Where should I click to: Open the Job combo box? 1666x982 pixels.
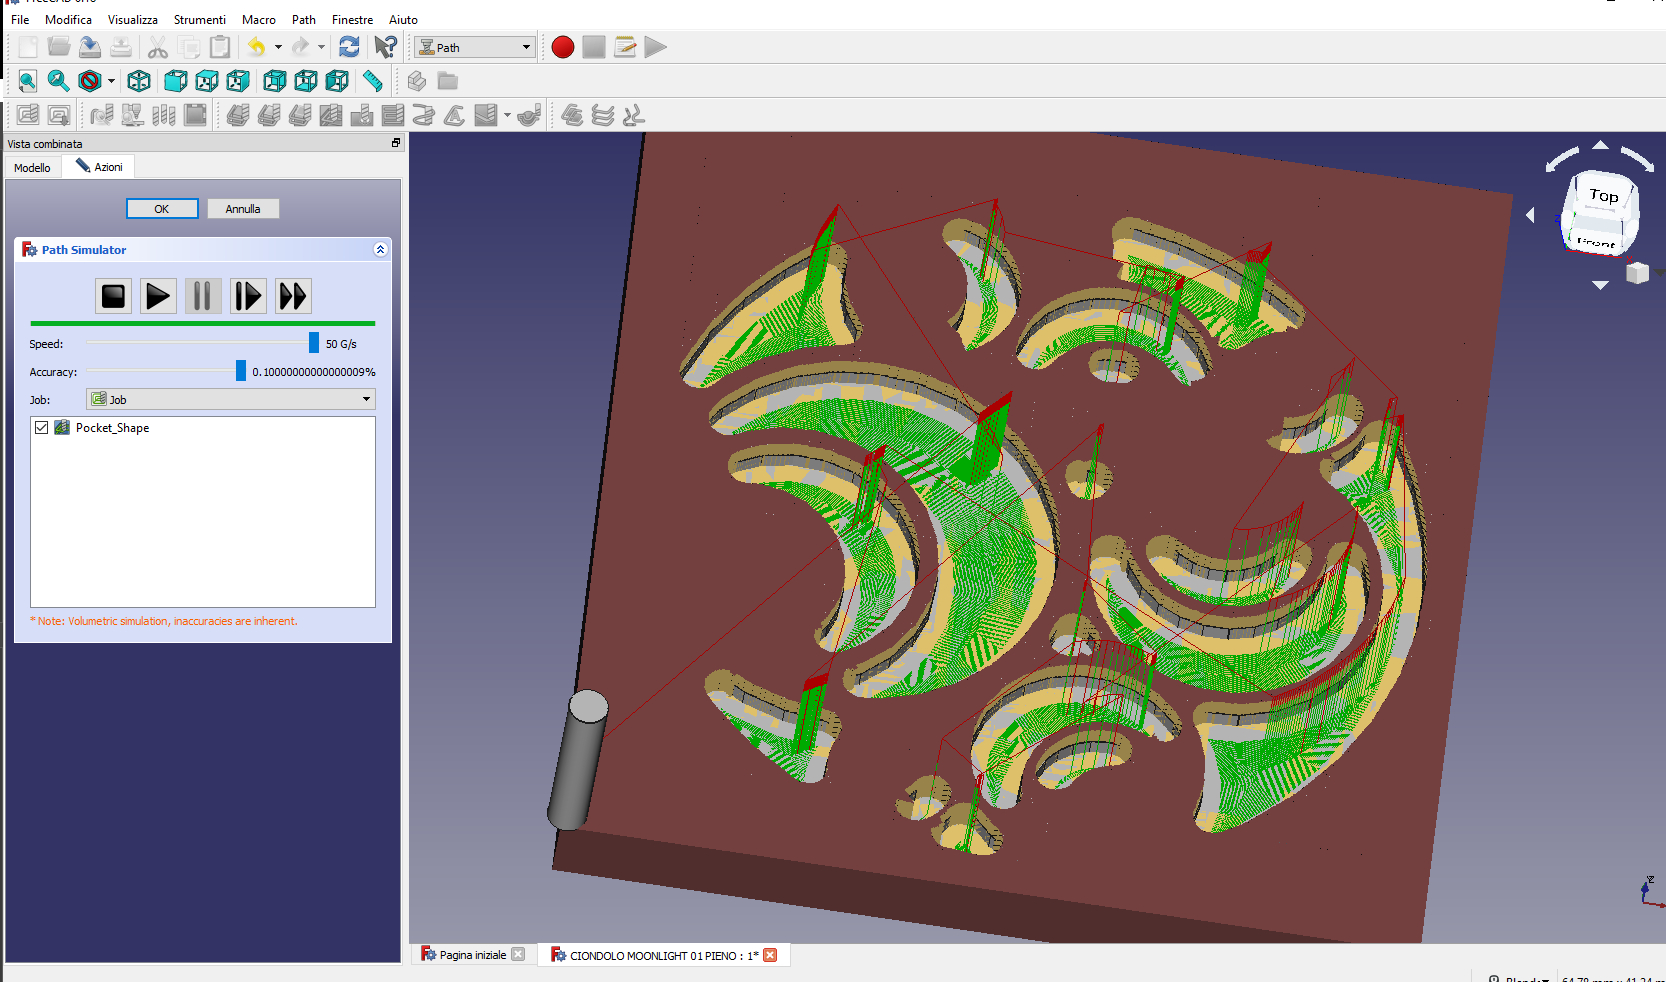(x=231, y=399)
